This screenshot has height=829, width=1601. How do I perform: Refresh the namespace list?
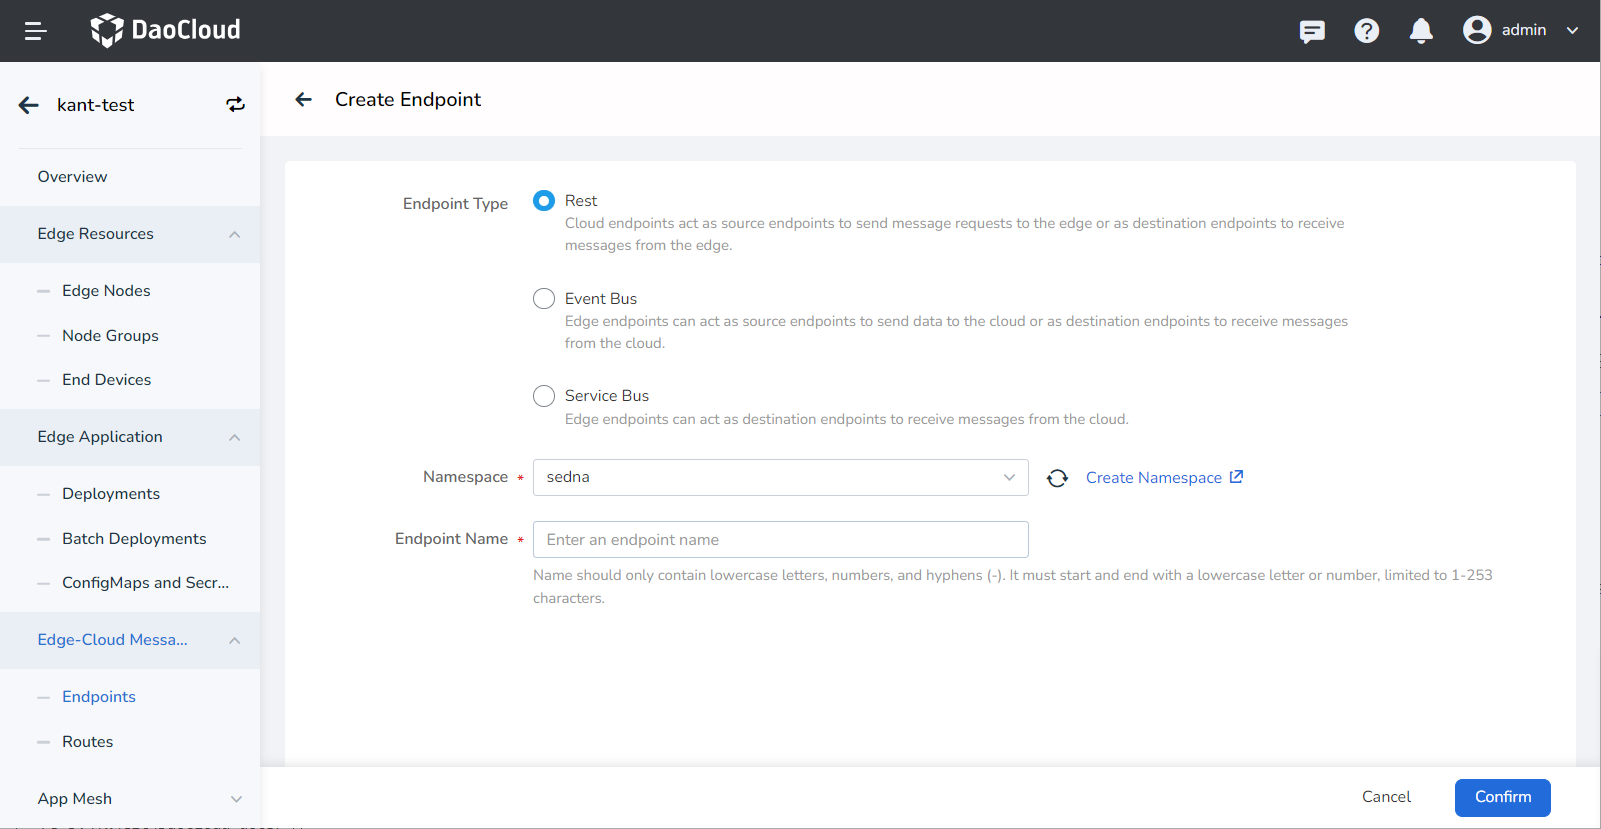1057,478
